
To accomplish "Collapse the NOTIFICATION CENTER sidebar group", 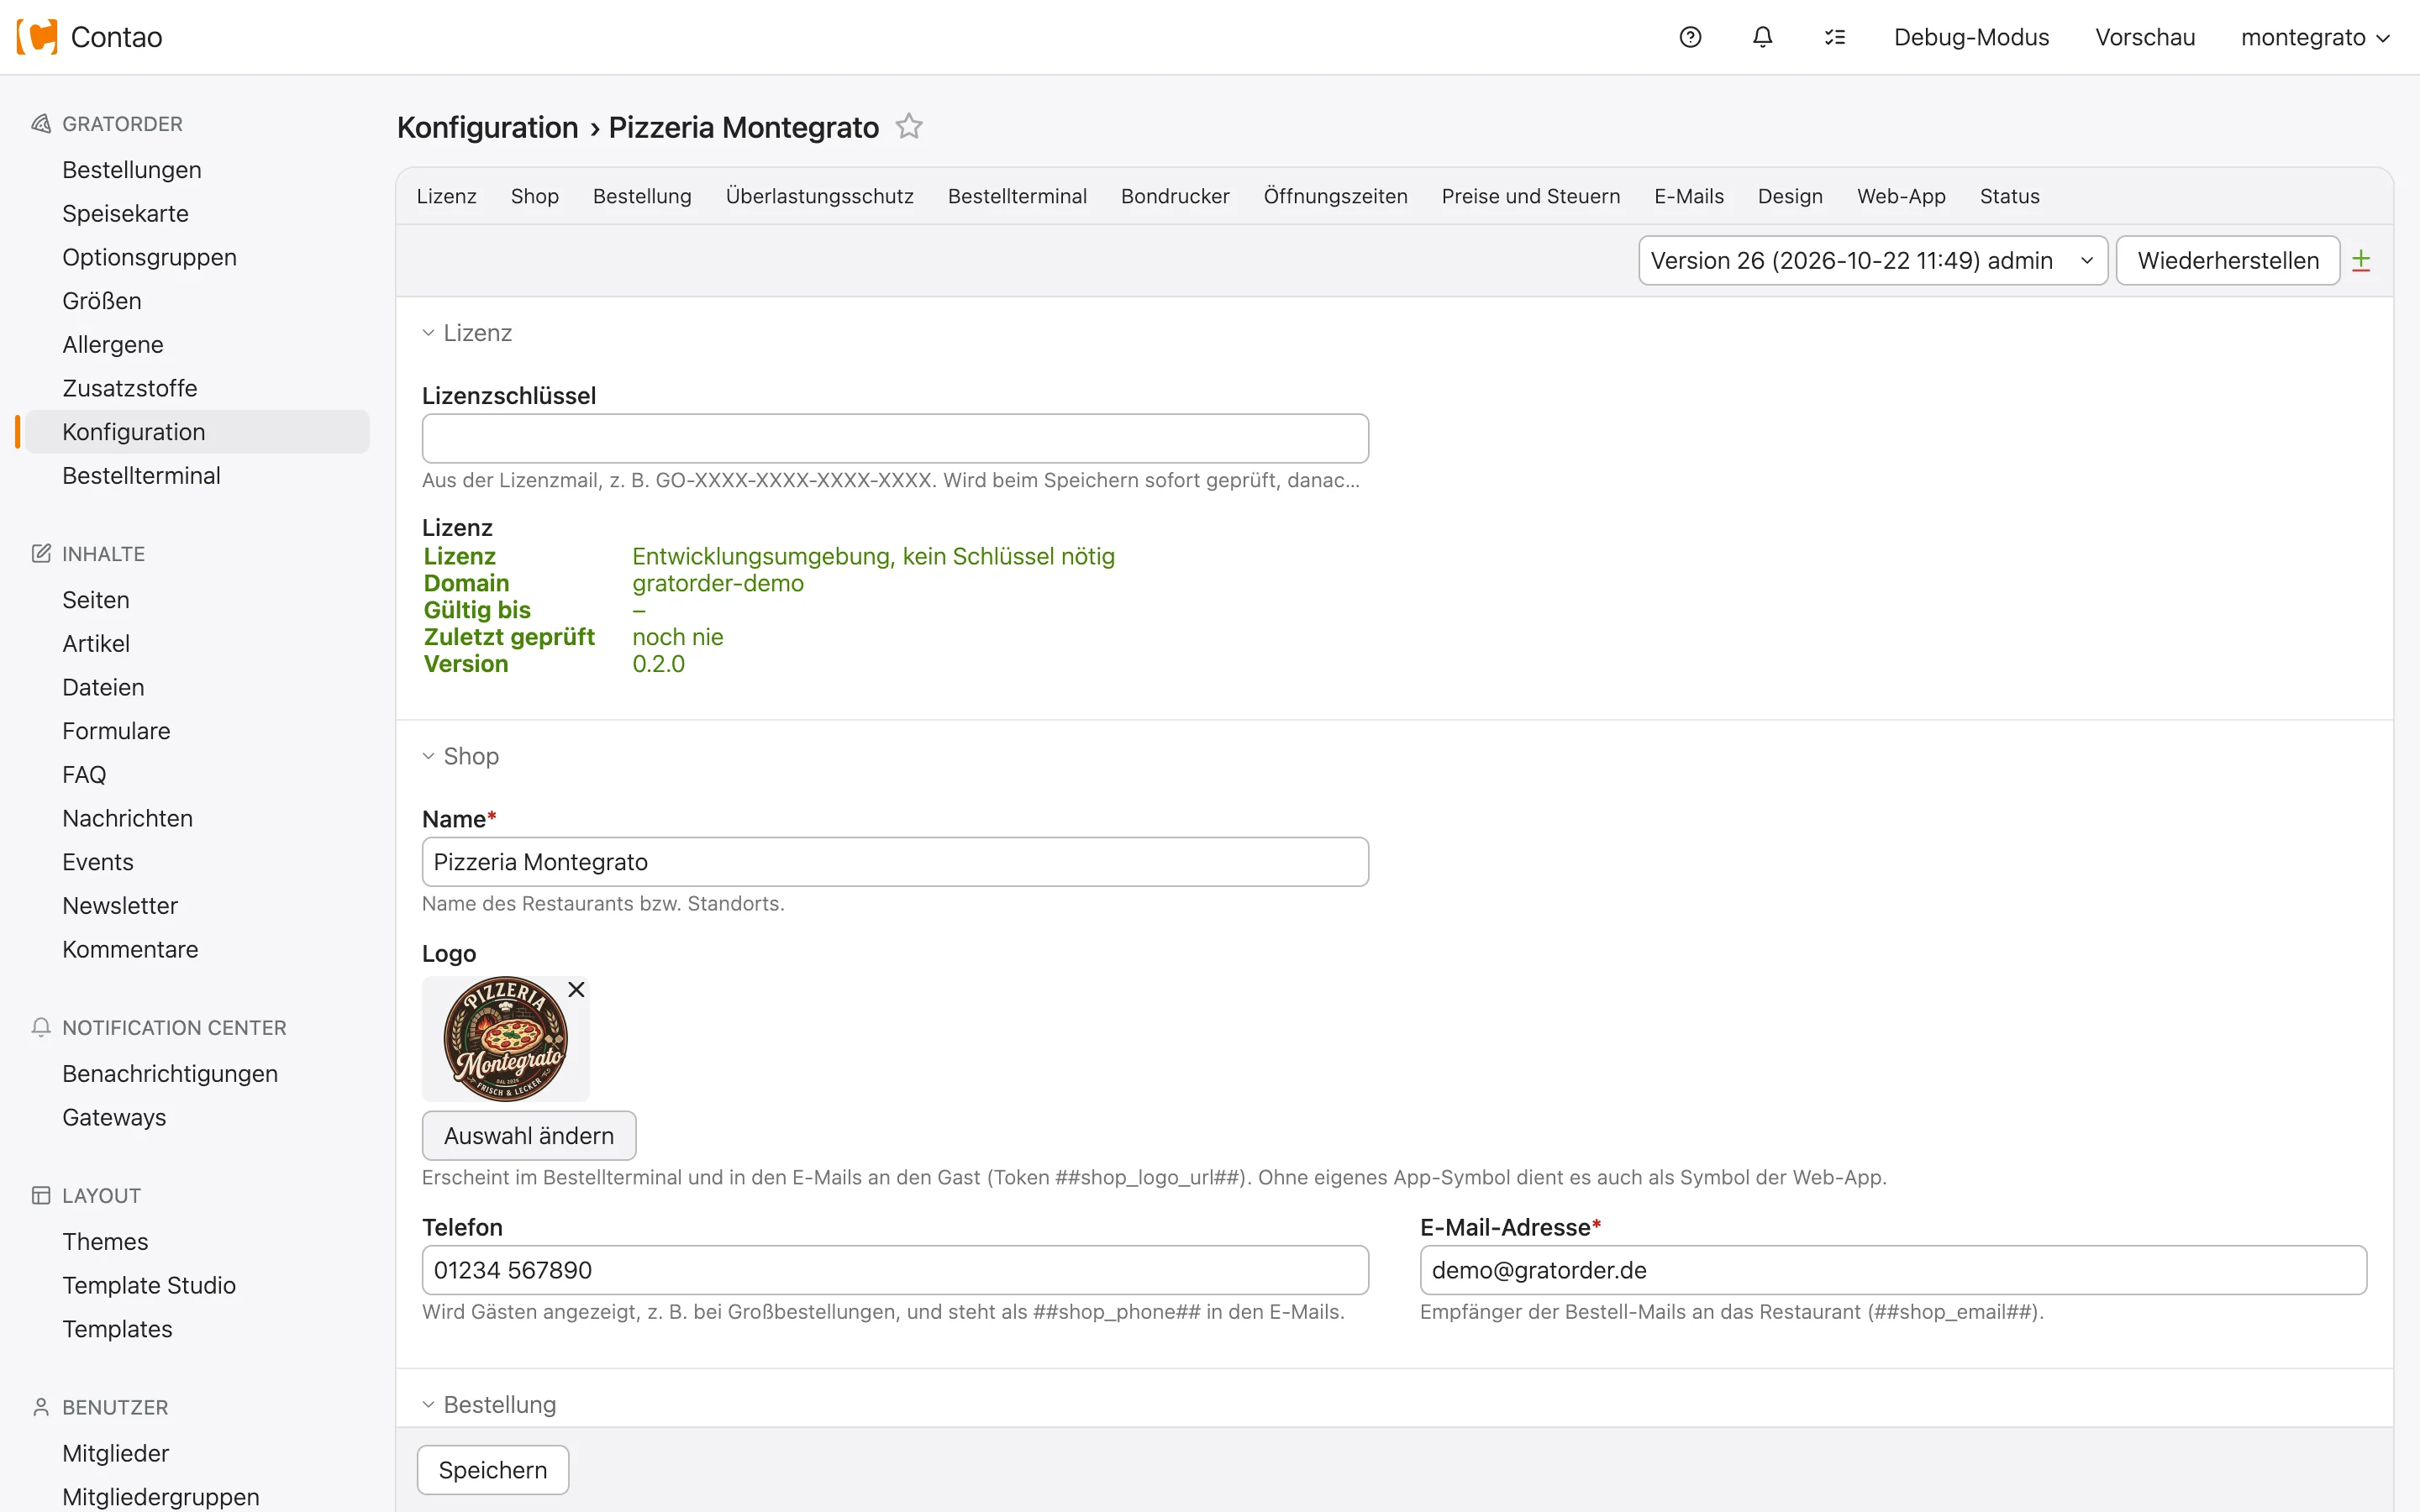I will click(174, 1028).
